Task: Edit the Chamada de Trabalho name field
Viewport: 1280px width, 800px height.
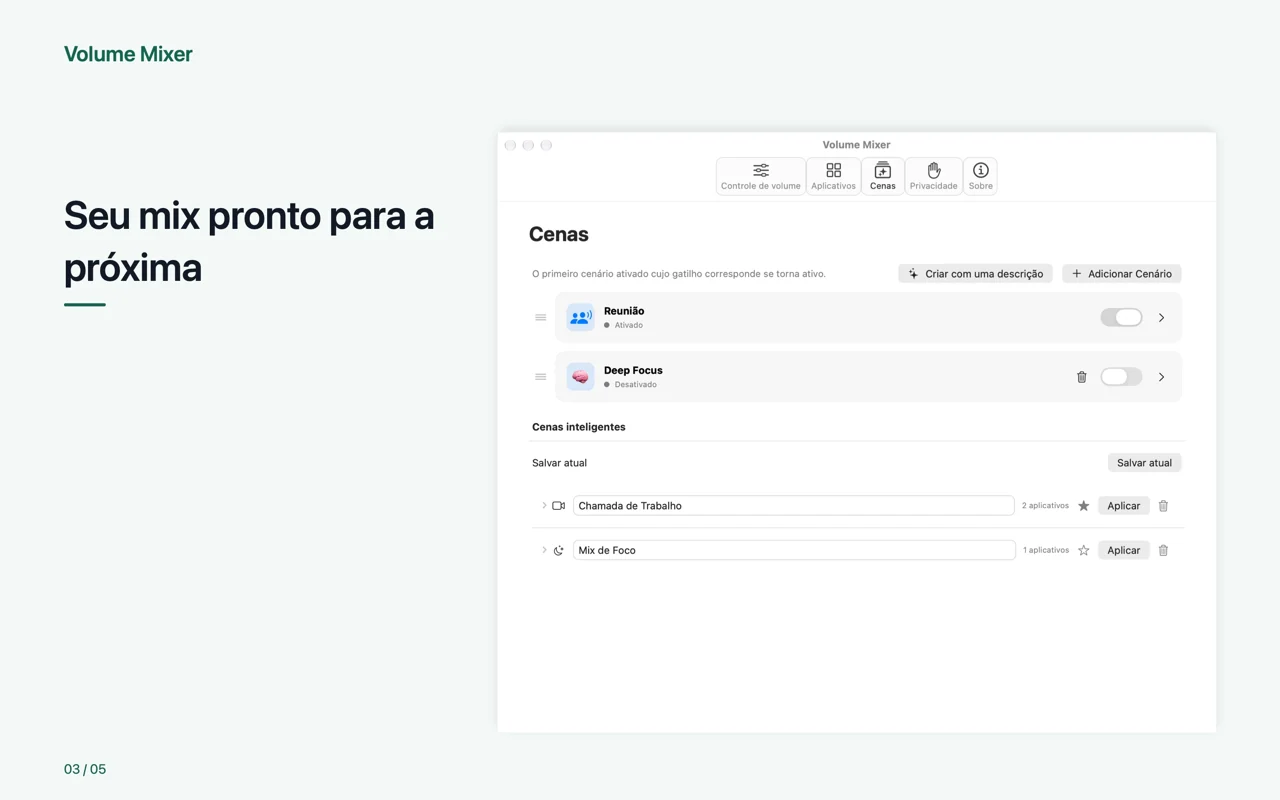Action: (x=794, y=506)
